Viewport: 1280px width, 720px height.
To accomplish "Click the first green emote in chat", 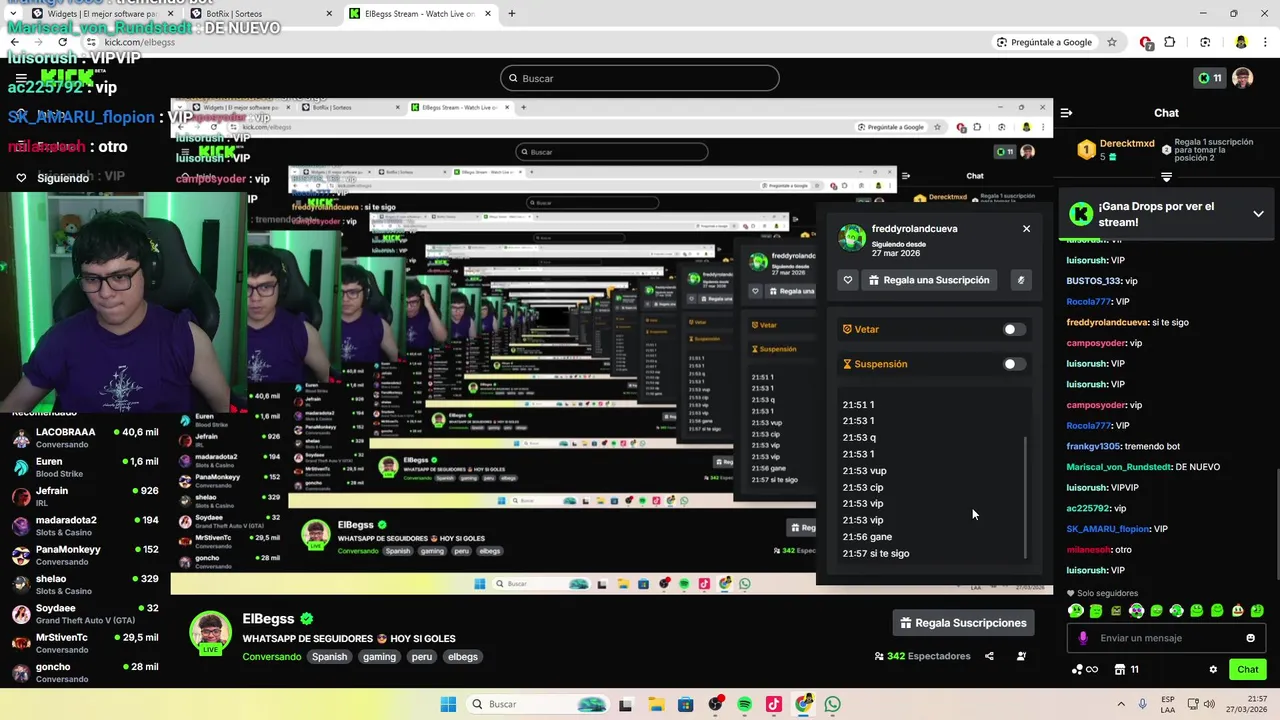I will [1076, 610].
